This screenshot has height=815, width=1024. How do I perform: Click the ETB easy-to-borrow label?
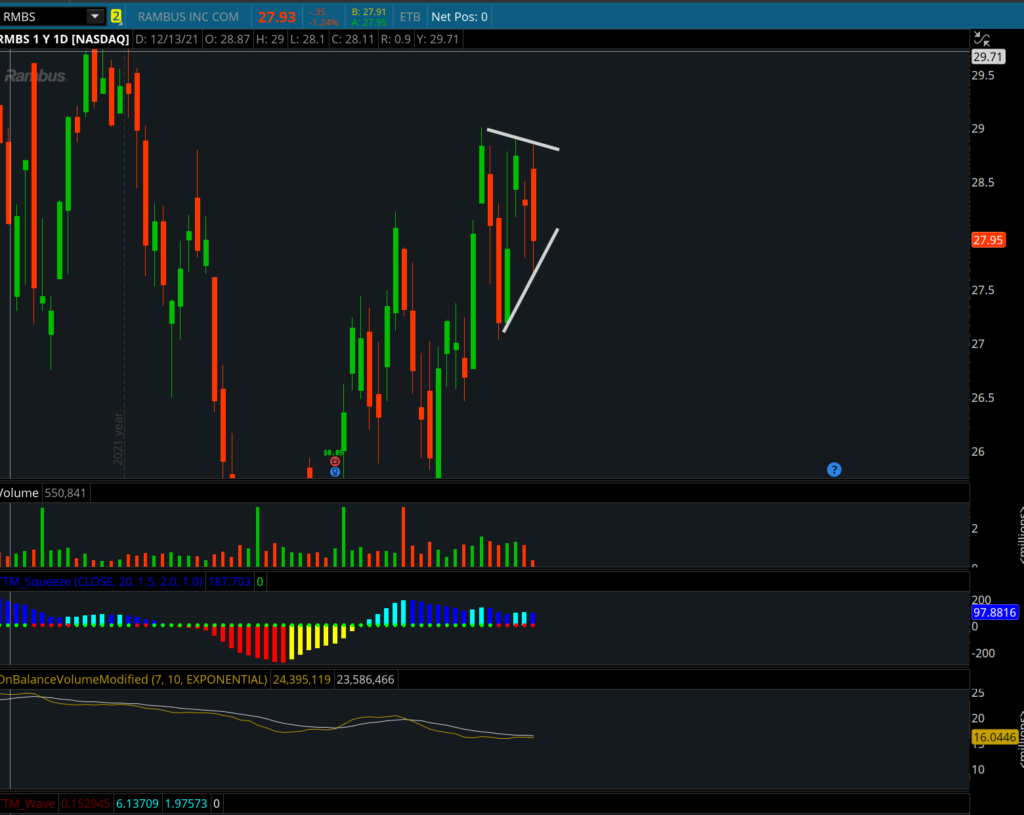[x=410, y=17]
